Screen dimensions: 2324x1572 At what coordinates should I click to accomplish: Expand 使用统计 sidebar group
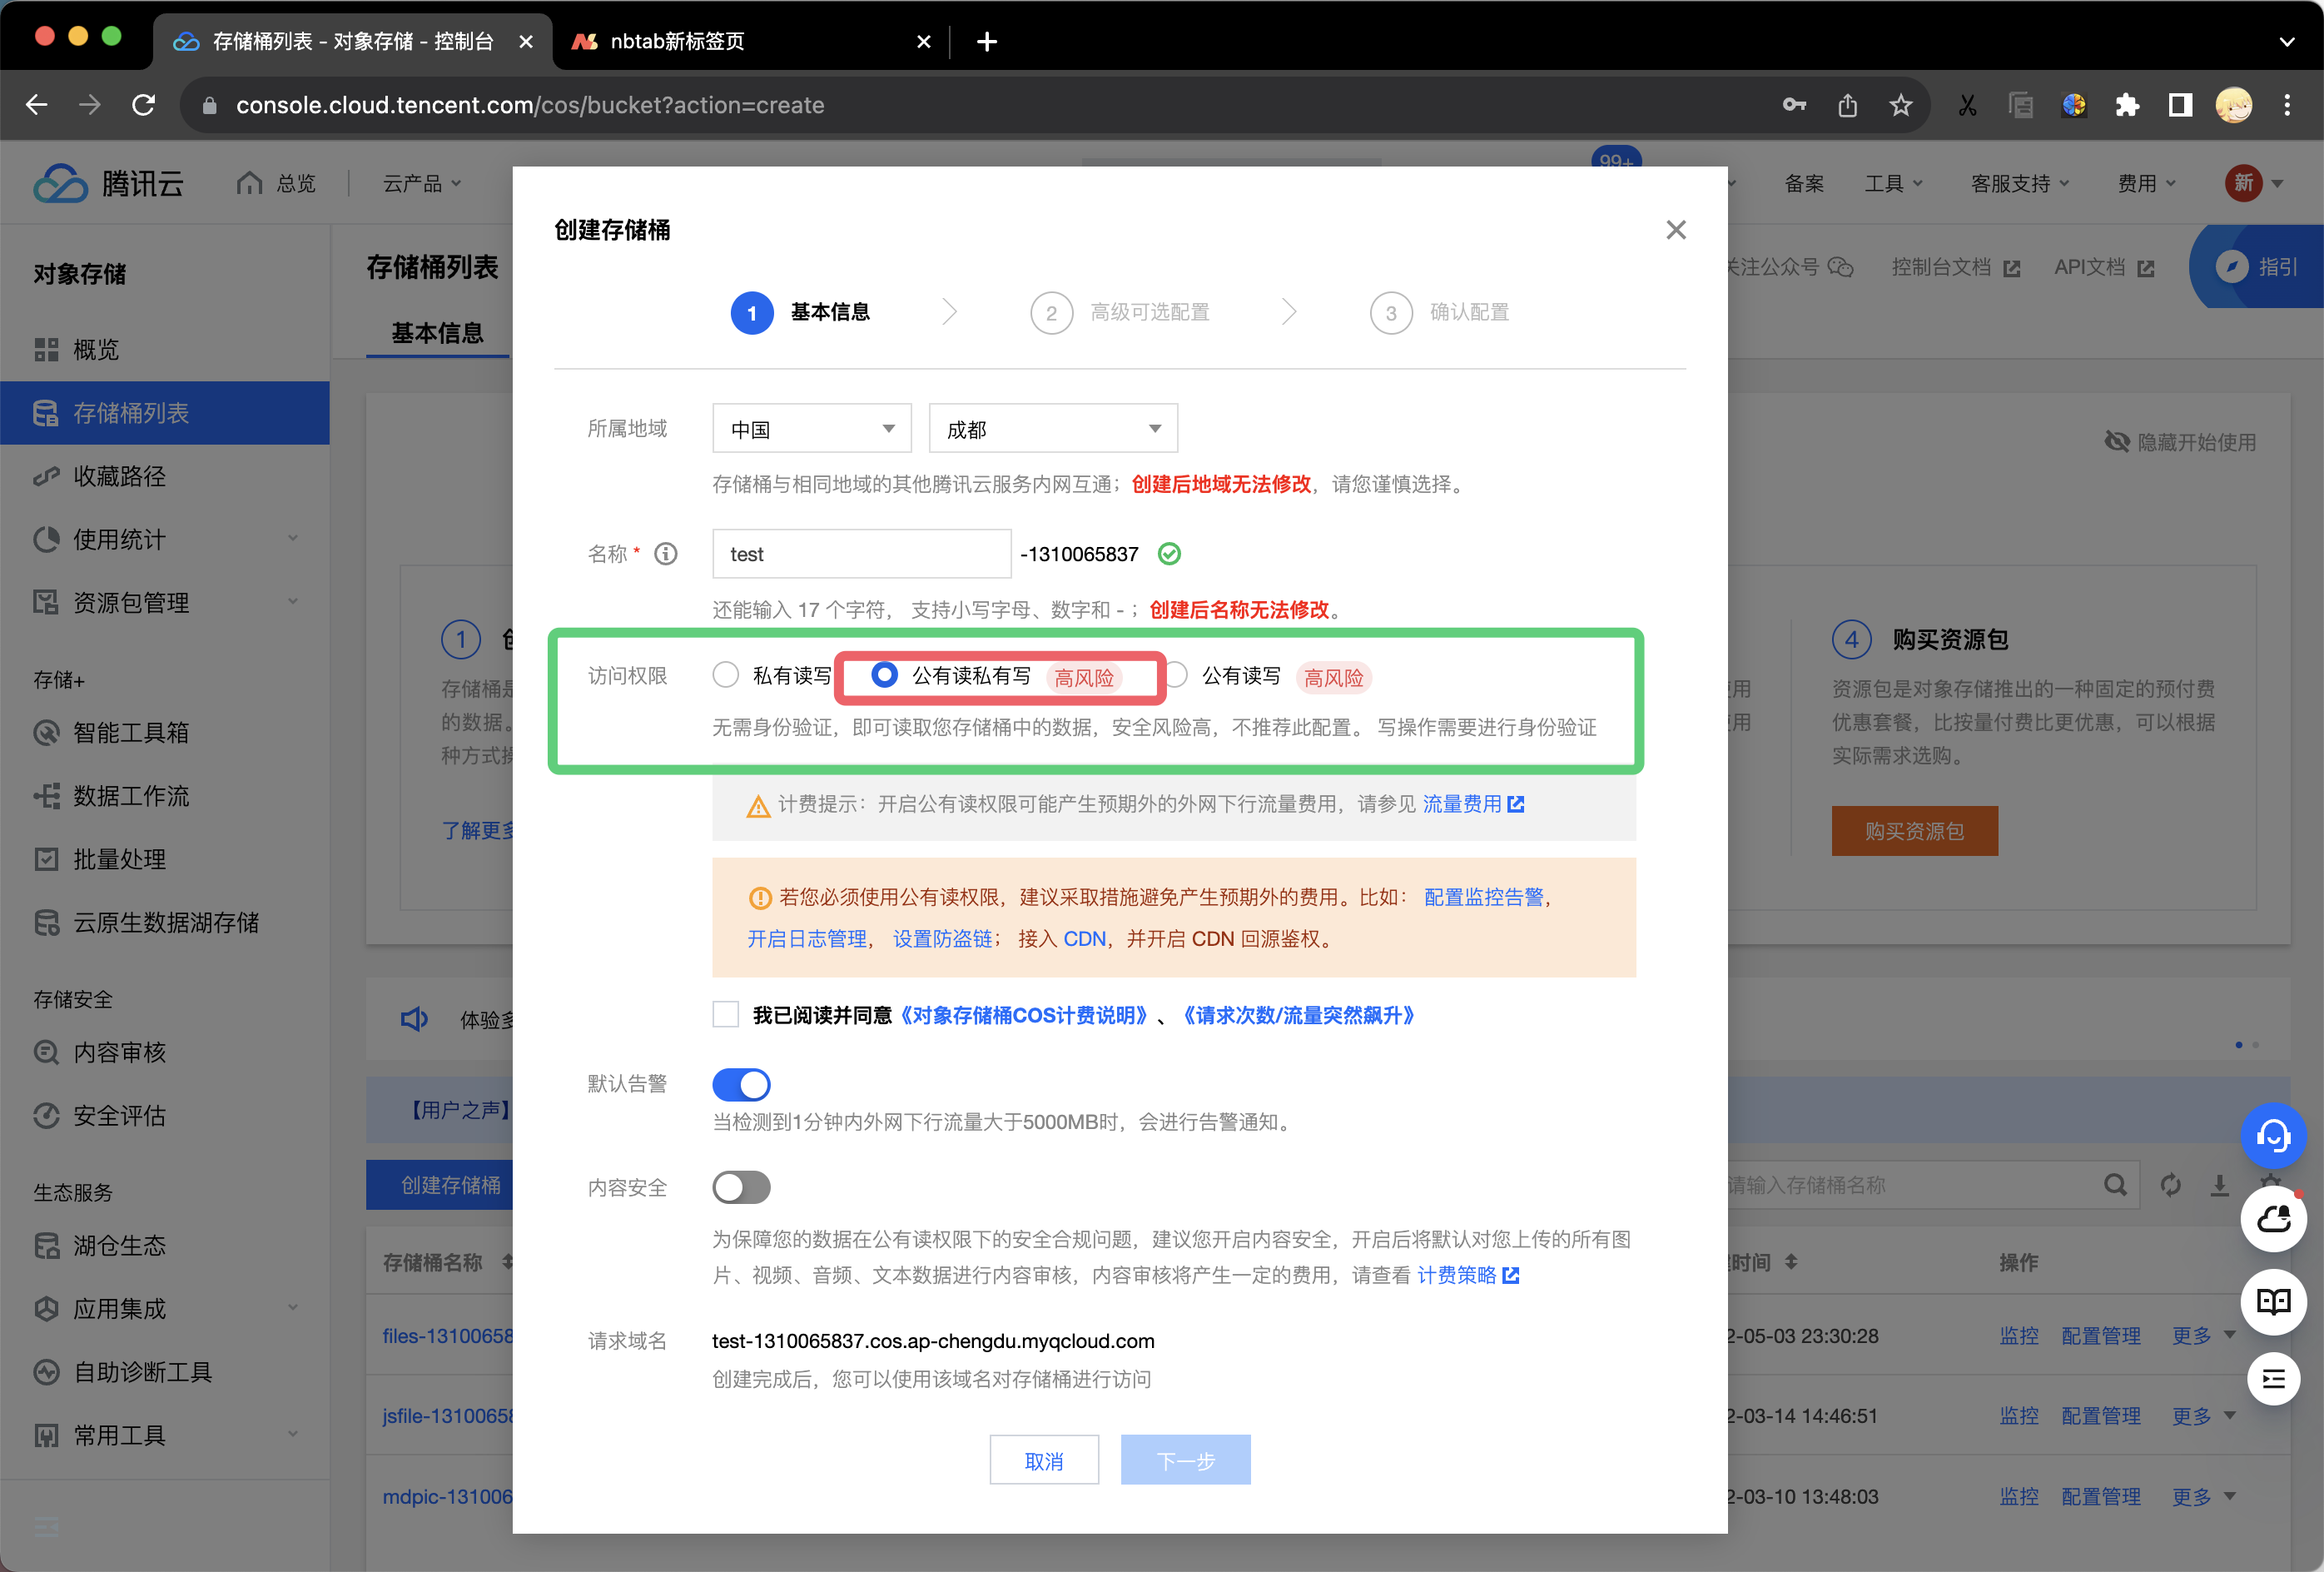point(165,539)
